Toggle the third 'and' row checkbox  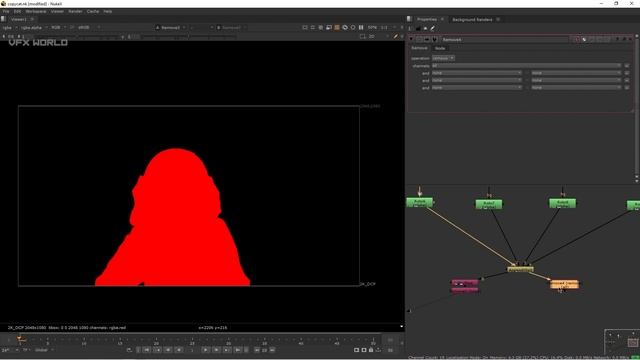[x=627, y=87]
